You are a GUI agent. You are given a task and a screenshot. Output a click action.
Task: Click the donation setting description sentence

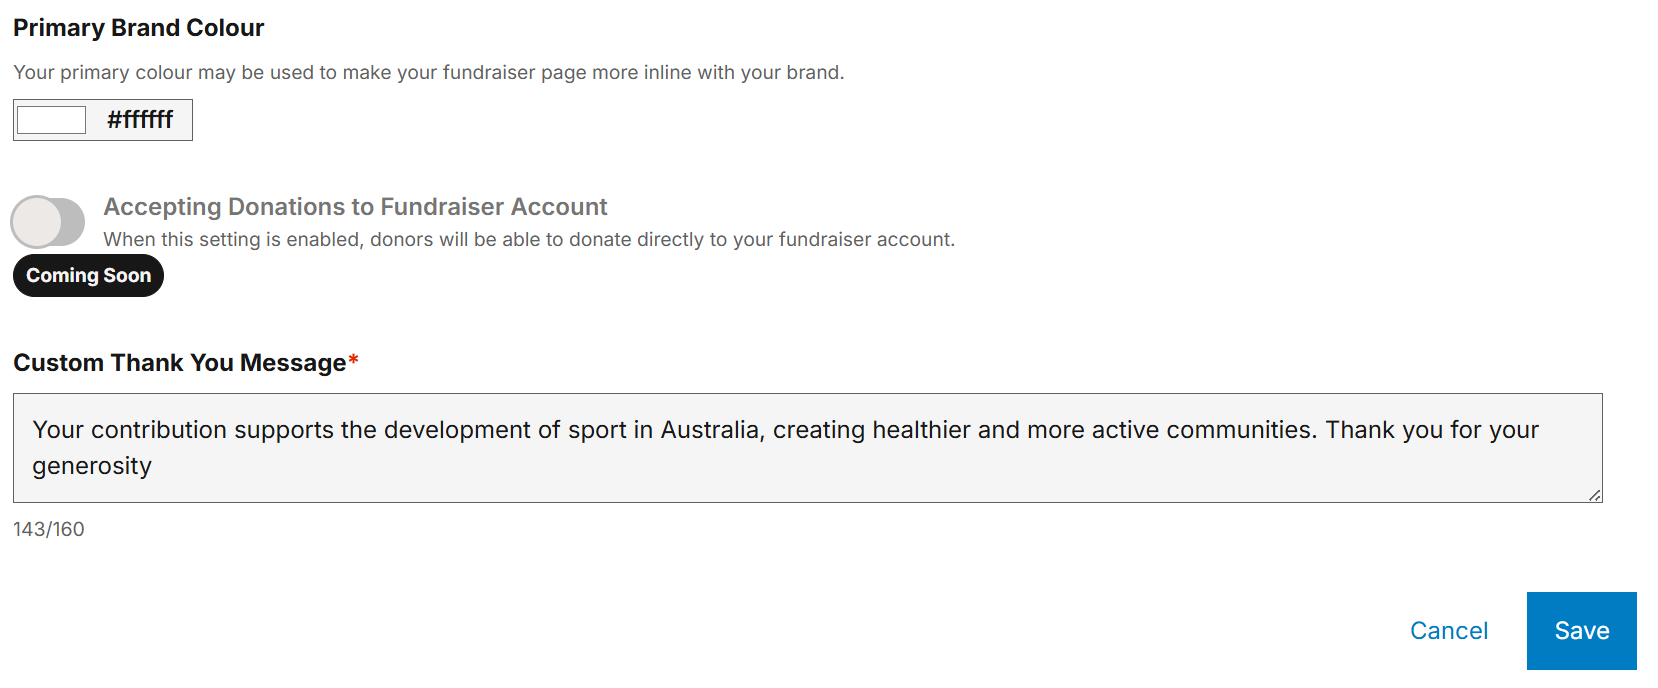[x=529, y=240]
